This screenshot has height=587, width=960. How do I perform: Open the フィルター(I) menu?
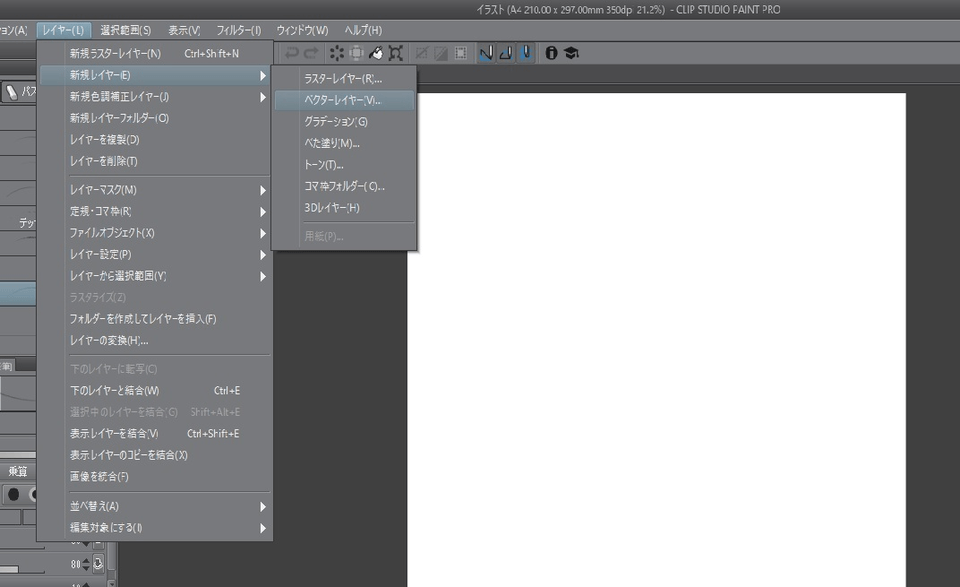pos(239,30)
